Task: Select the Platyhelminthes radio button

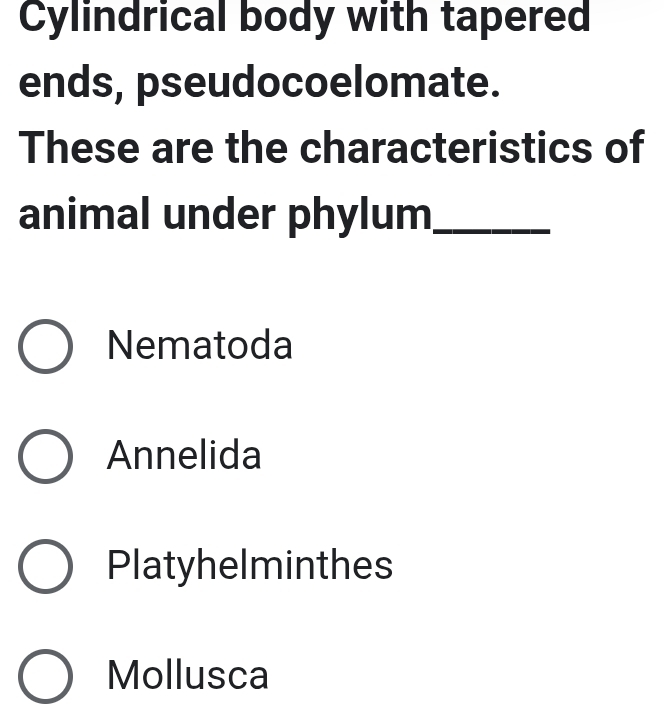Action: (x=45, y=567)
